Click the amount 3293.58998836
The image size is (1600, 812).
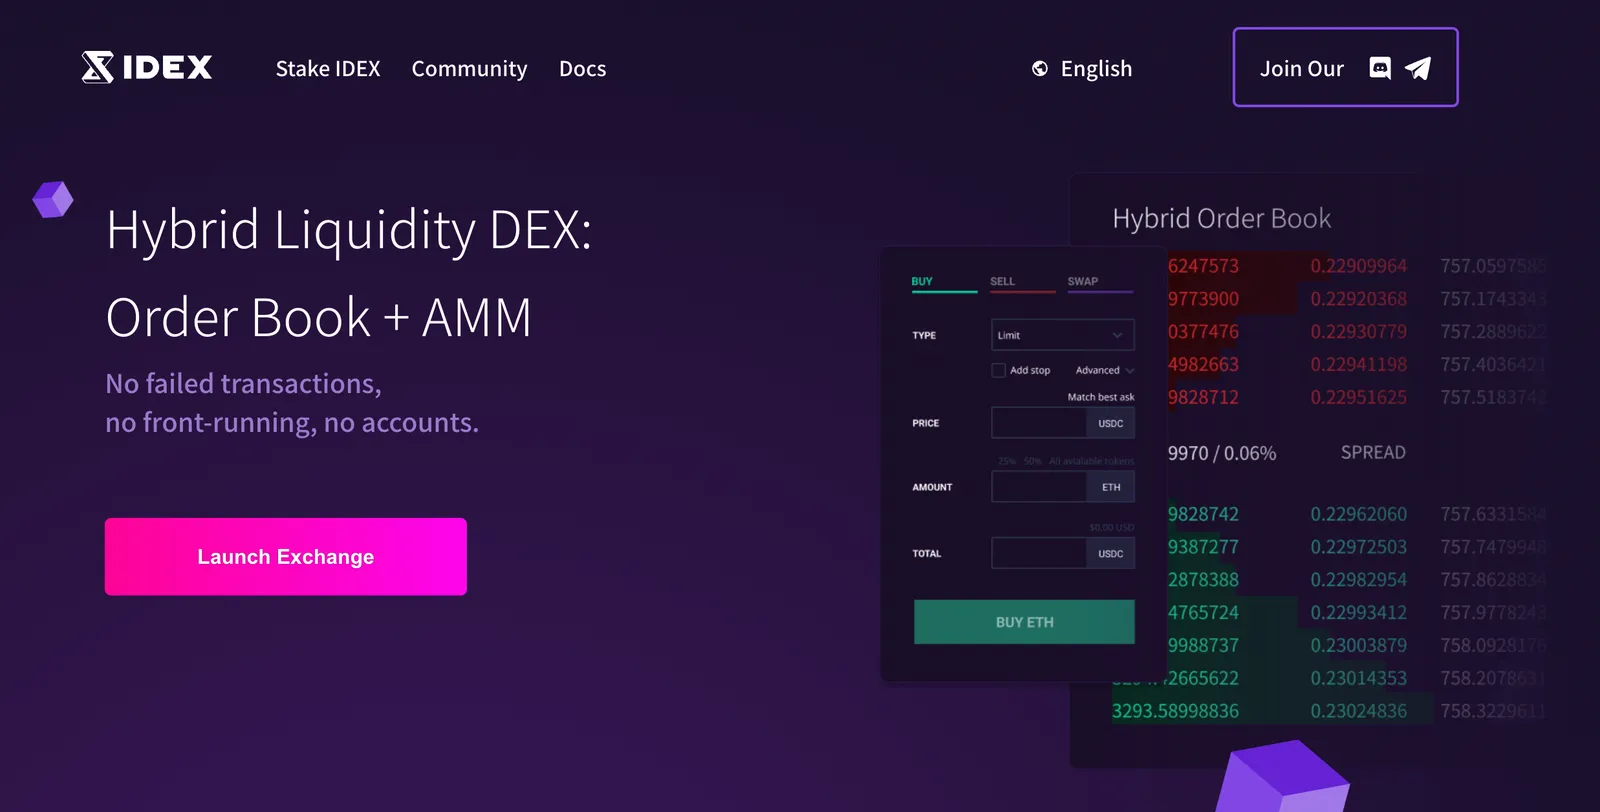[1175, 711]
